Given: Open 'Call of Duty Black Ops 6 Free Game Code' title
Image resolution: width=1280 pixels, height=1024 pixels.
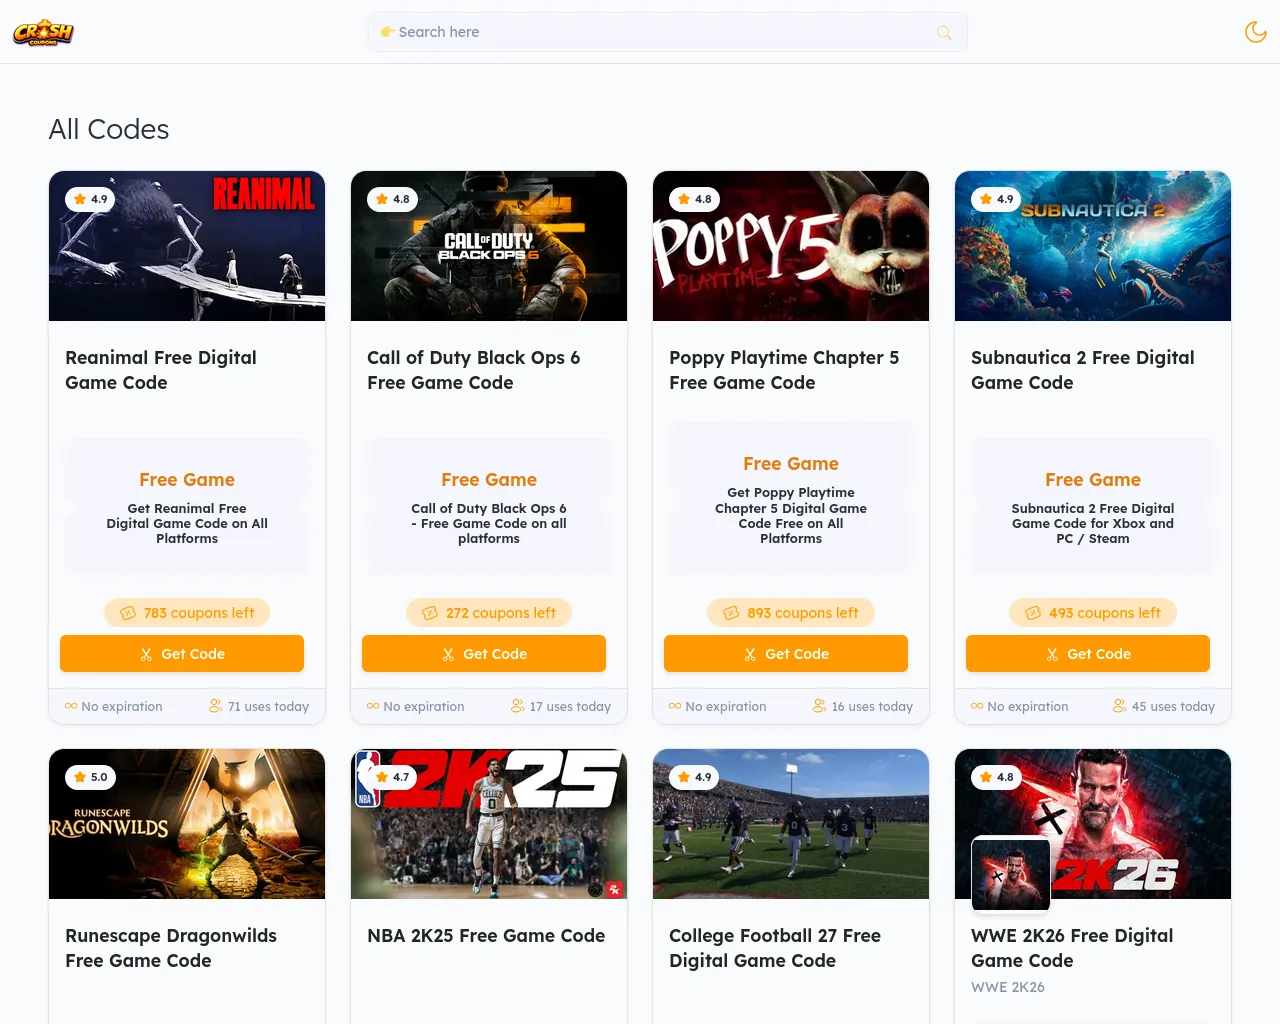Looking at the screenshot, I should 473,370.
